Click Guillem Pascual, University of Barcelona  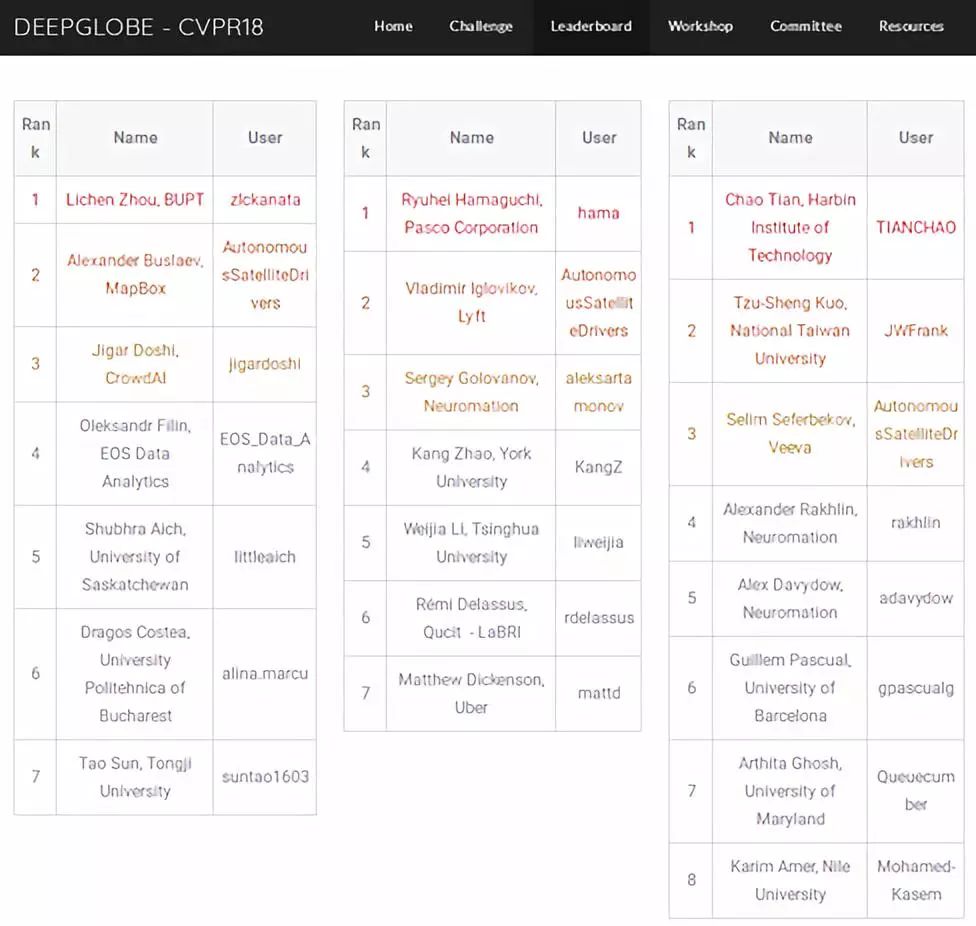[790, 688]
